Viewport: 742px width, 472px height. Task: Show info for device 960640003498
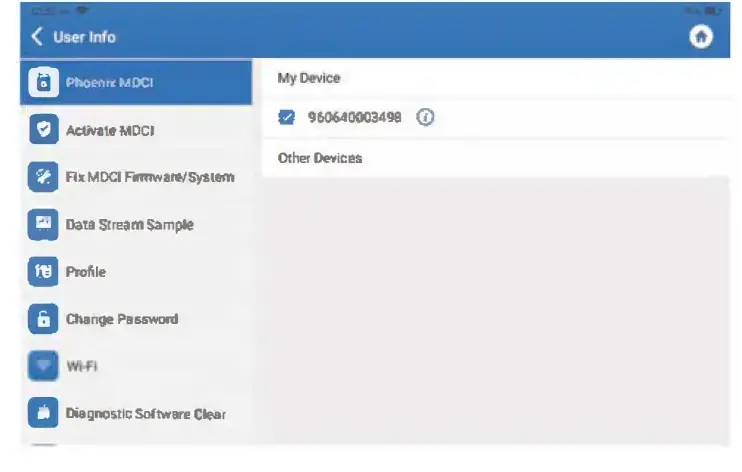[425, 117]
